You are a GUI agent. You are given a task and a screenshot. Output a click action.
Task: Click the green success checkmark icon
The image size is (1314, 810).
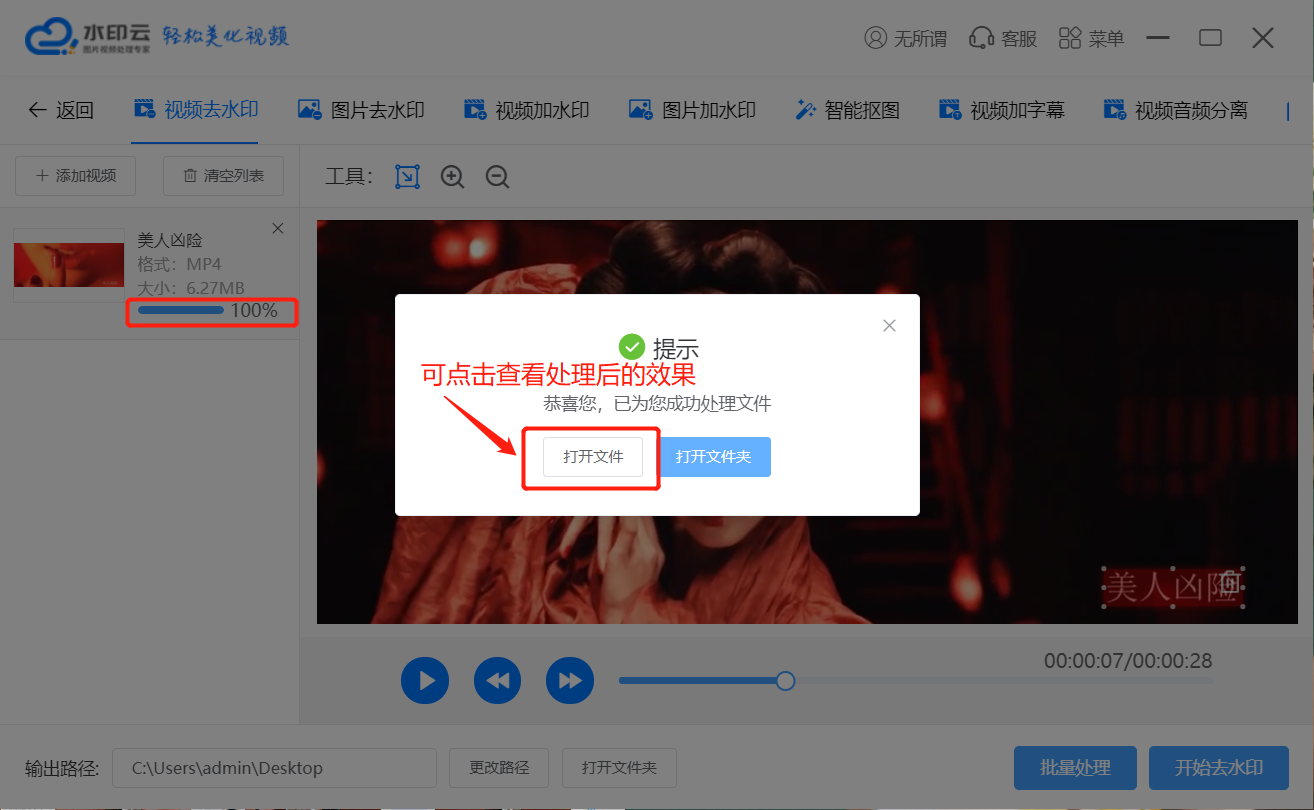coord(632,347)
